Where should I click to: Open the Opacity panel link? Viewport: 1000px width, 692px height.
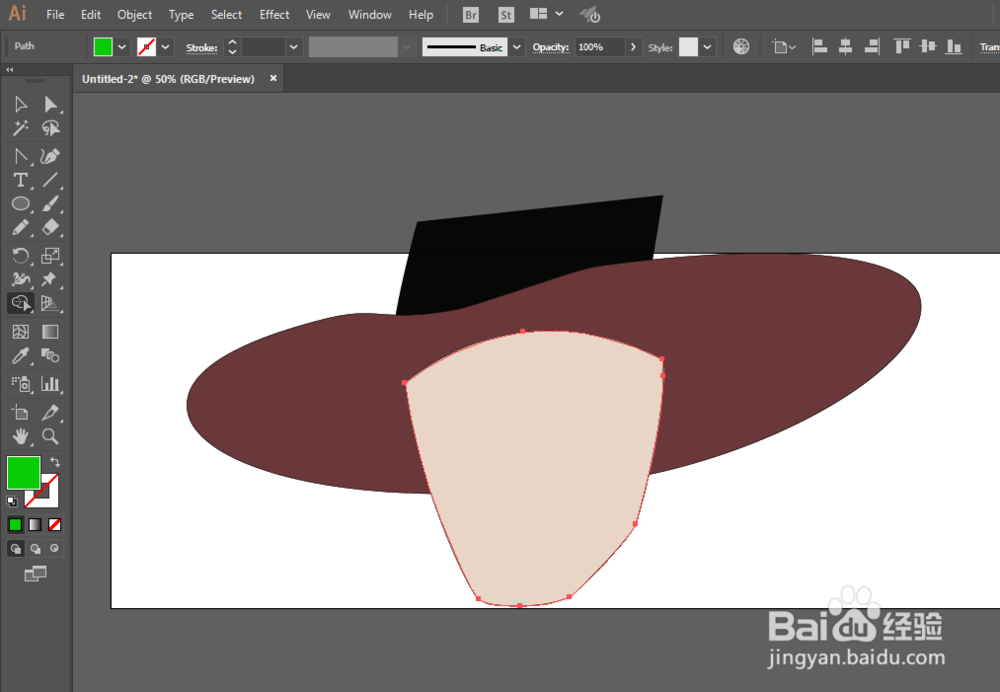pos(550,47)
